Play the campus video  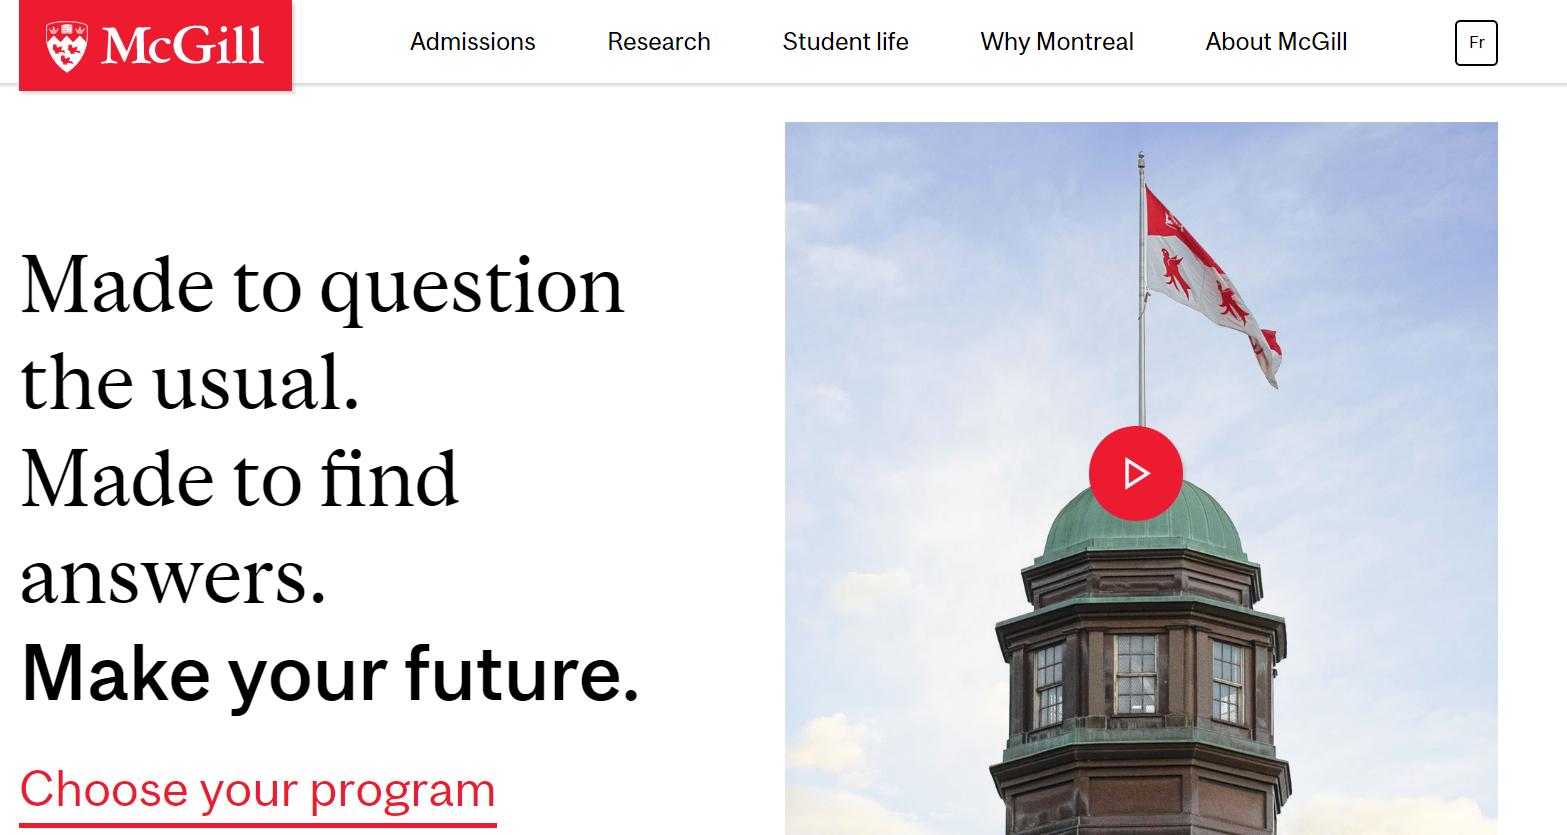pyautogui.click(x=1135, y=473)
